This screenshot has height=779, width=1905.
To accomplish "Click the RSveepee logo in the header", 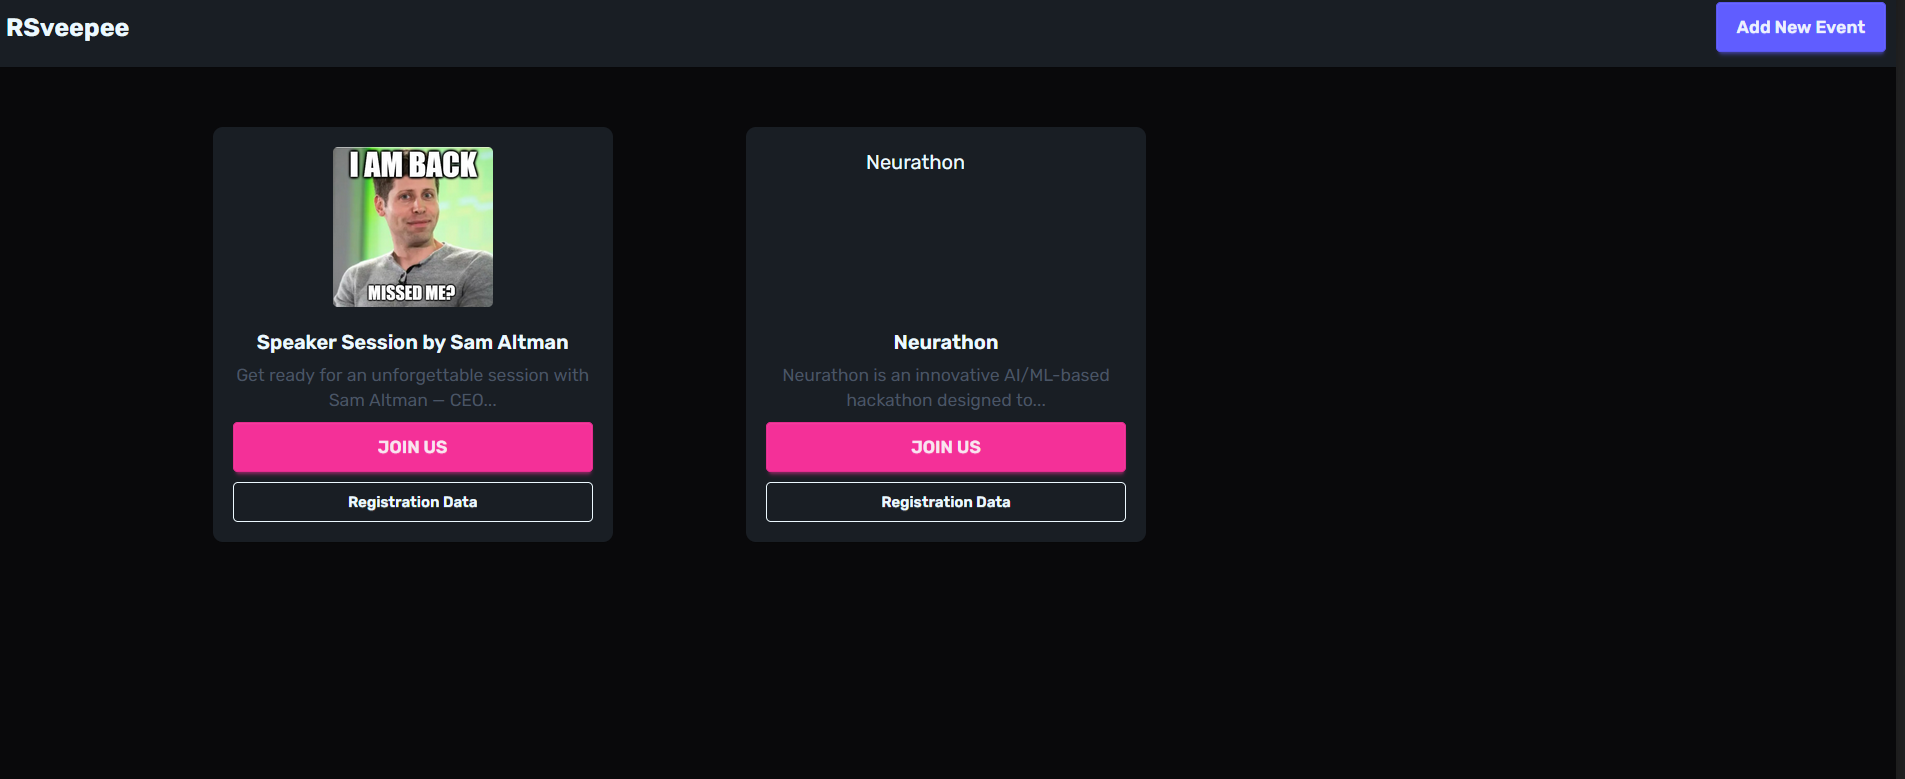I will click(67, 28).
